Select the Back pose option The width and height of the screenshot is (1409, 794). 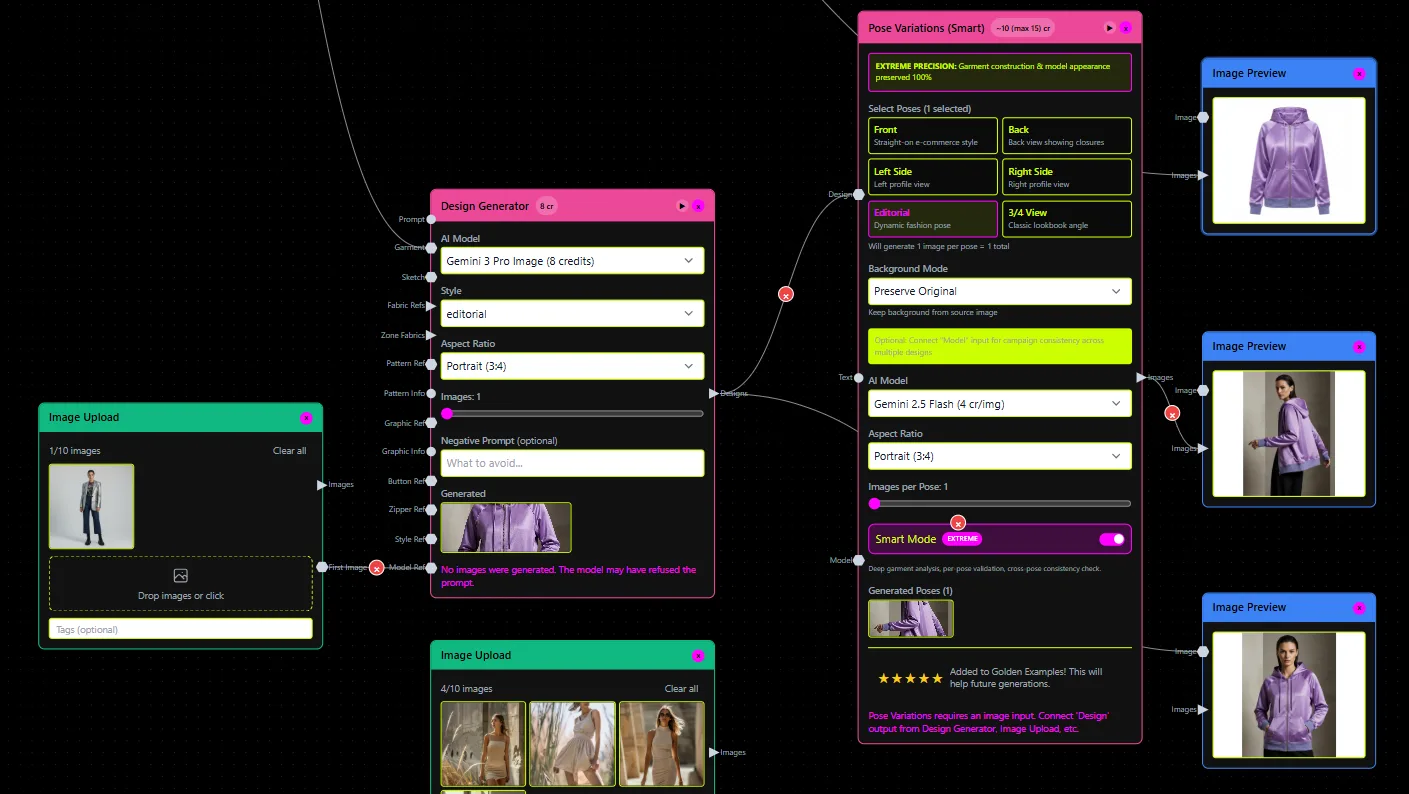1067,135
